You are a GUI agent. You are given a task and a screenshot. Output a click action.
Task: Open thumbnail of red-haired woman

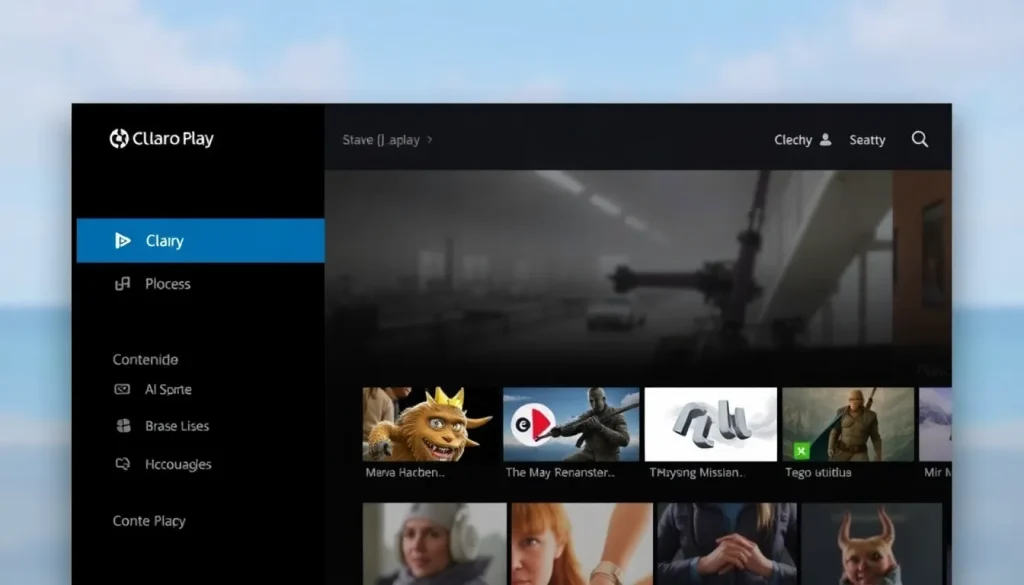coord(582,544)
